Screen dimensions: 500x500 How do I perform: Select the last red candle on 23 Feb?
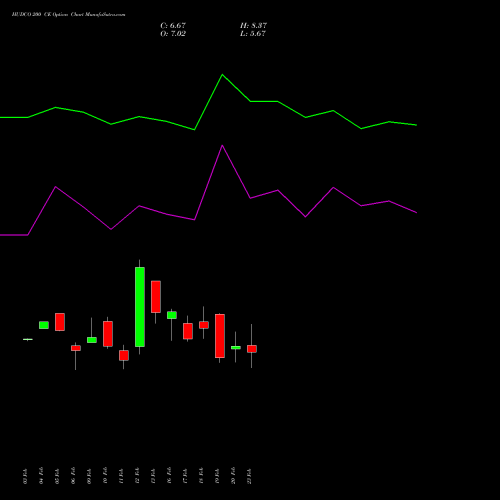pos(252,349)
